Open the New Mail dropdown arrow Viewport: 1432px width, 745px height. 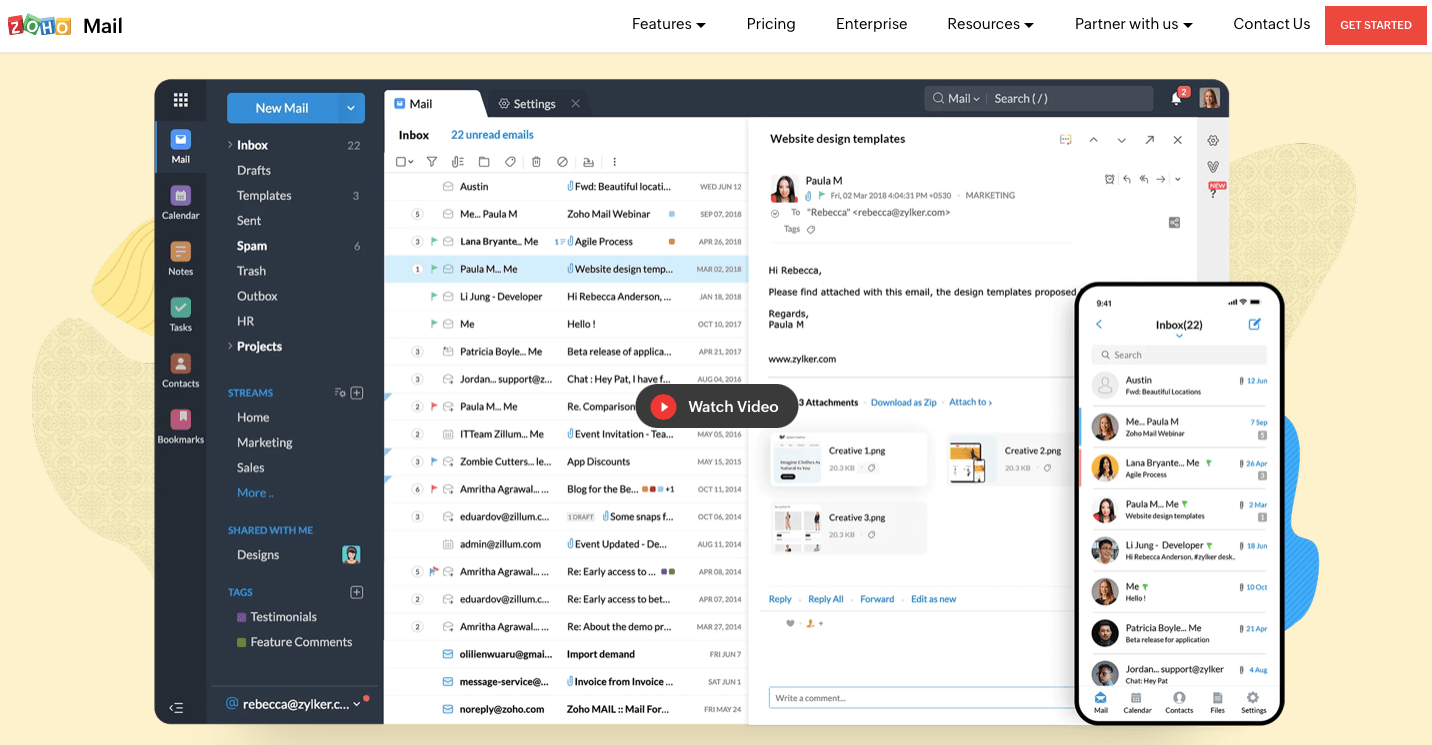click(x=350, y=108)
